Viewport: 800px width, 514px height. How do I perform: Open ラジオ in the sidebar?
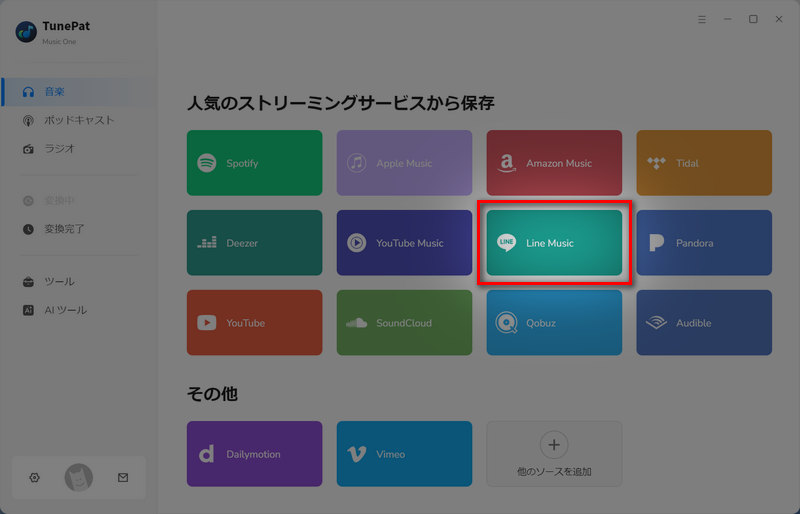click(x=79, y=149)
